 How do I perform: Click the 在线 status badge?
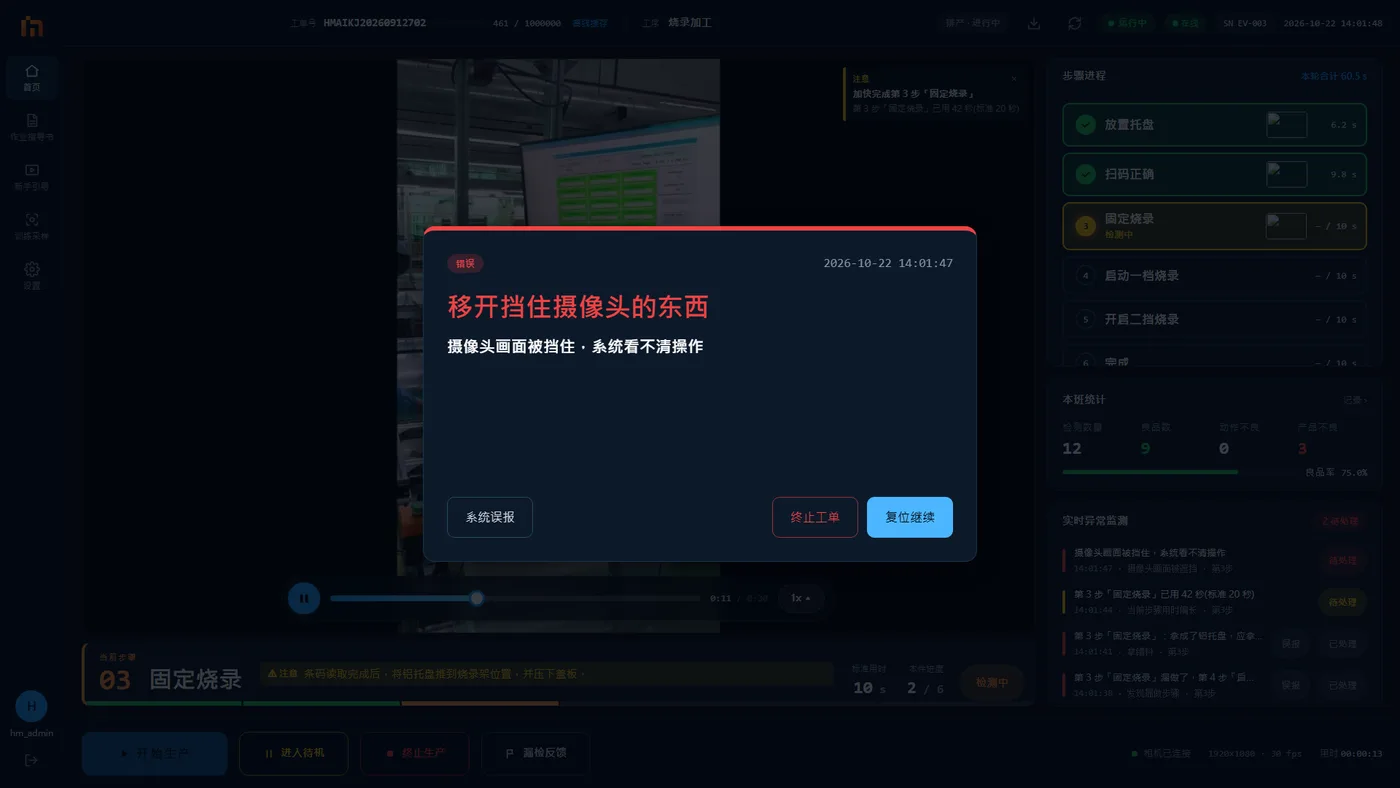(1185, 23)
